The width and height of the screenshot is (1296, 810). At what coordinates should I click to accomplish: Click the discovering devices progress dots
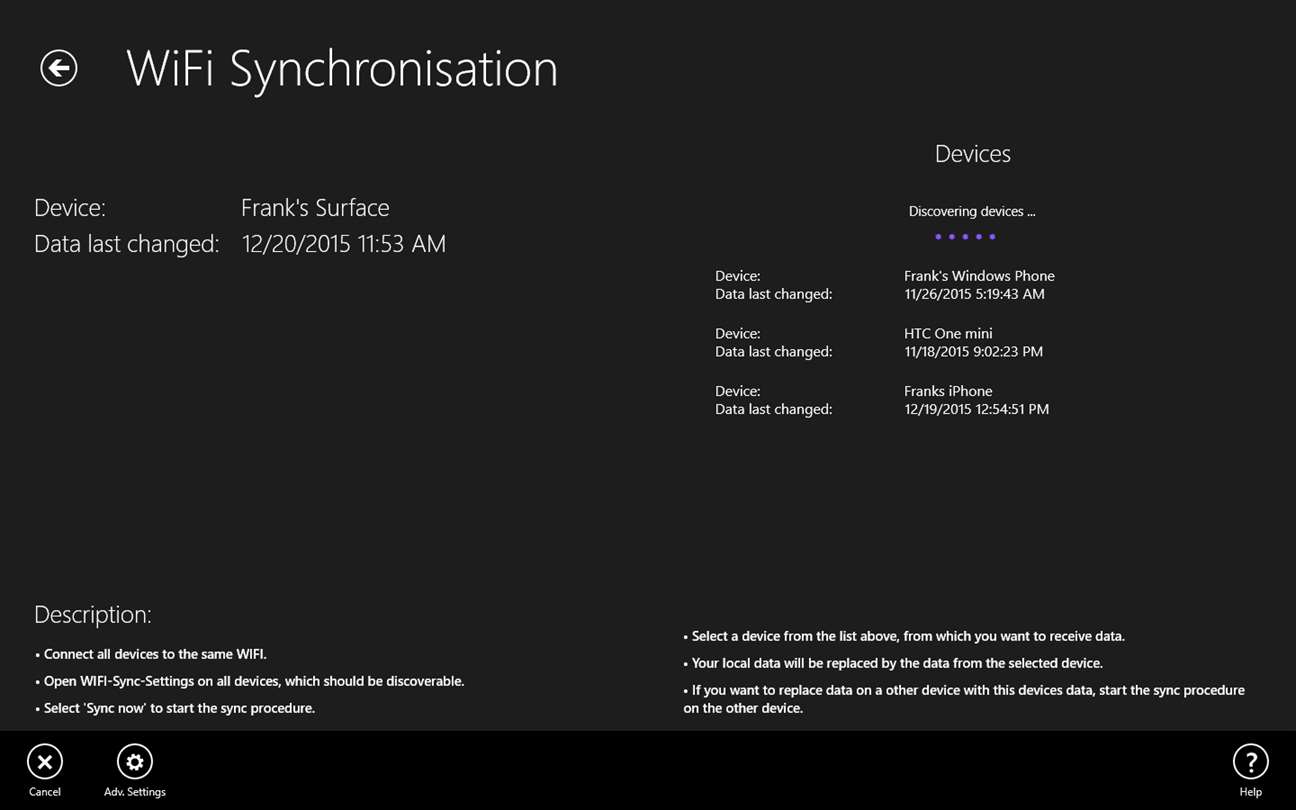[x=965, y=237]
